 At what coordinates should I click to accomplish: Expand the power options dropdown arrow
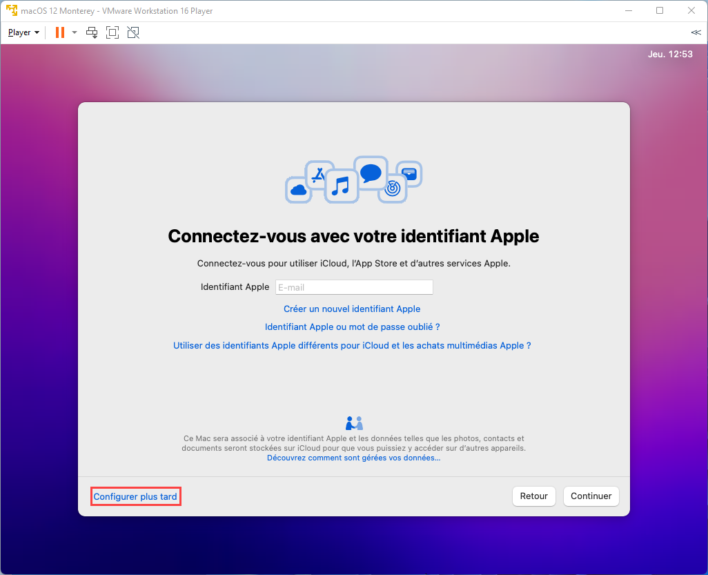75,33
